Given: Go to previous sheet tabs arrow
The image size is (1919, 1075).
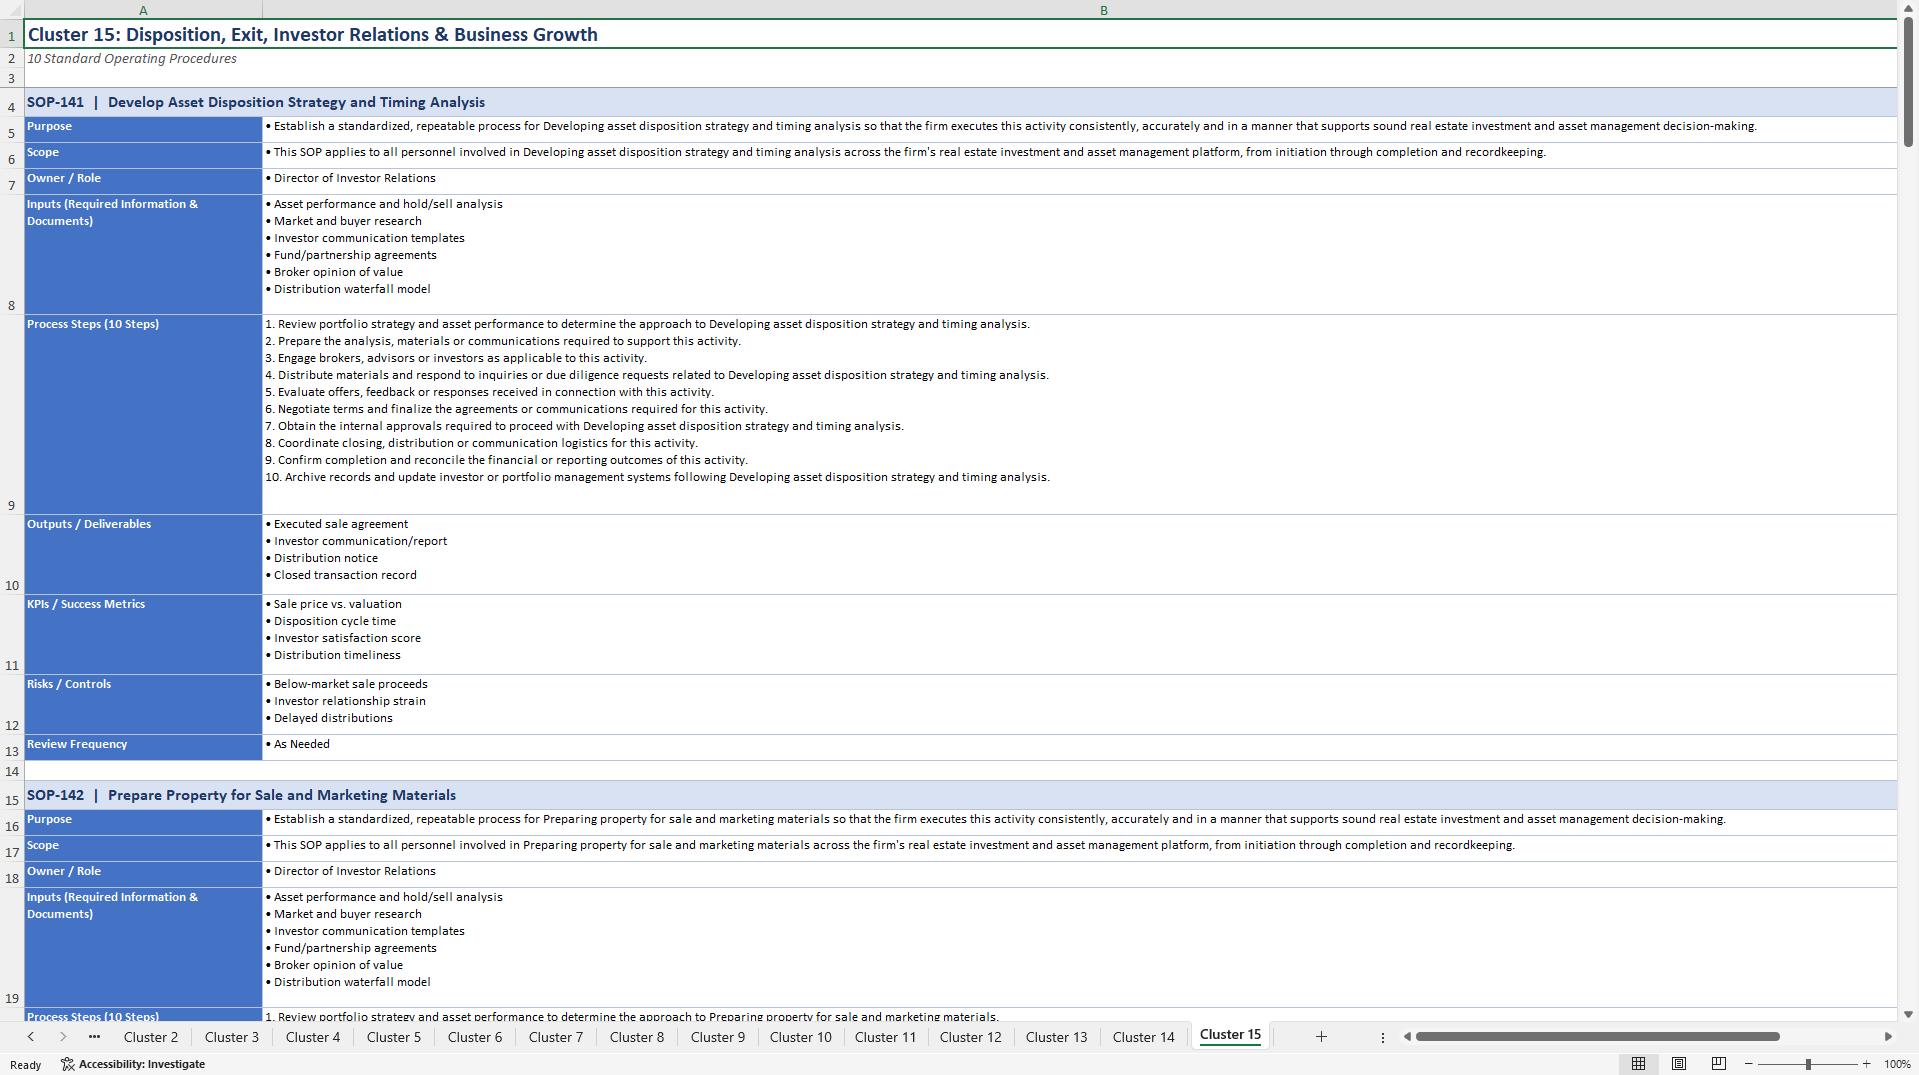Looking at the screenshot, I should (31, 1037).
